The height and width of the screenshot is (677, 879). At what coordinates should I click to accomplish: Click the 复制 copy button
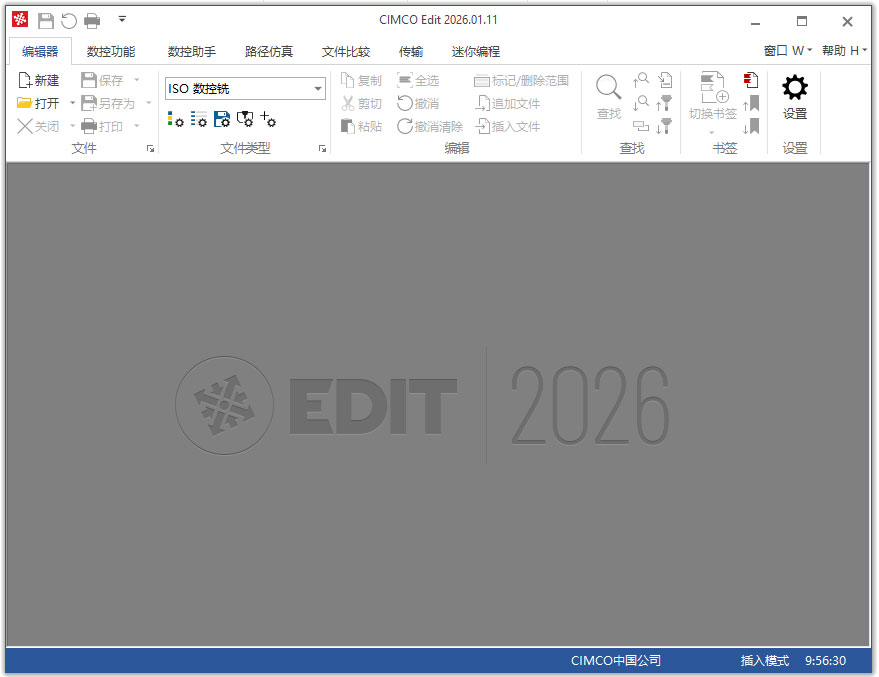point(362,81)
